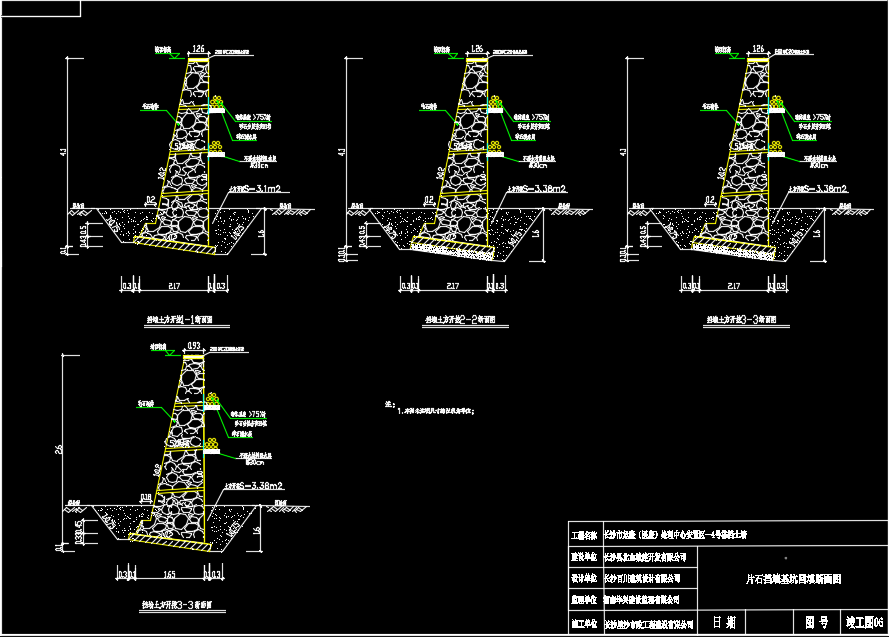This screenshot has height=637, width=889.
Task: Click the 2.17 base dimension in section 2-2
Action: coord(452,286)
